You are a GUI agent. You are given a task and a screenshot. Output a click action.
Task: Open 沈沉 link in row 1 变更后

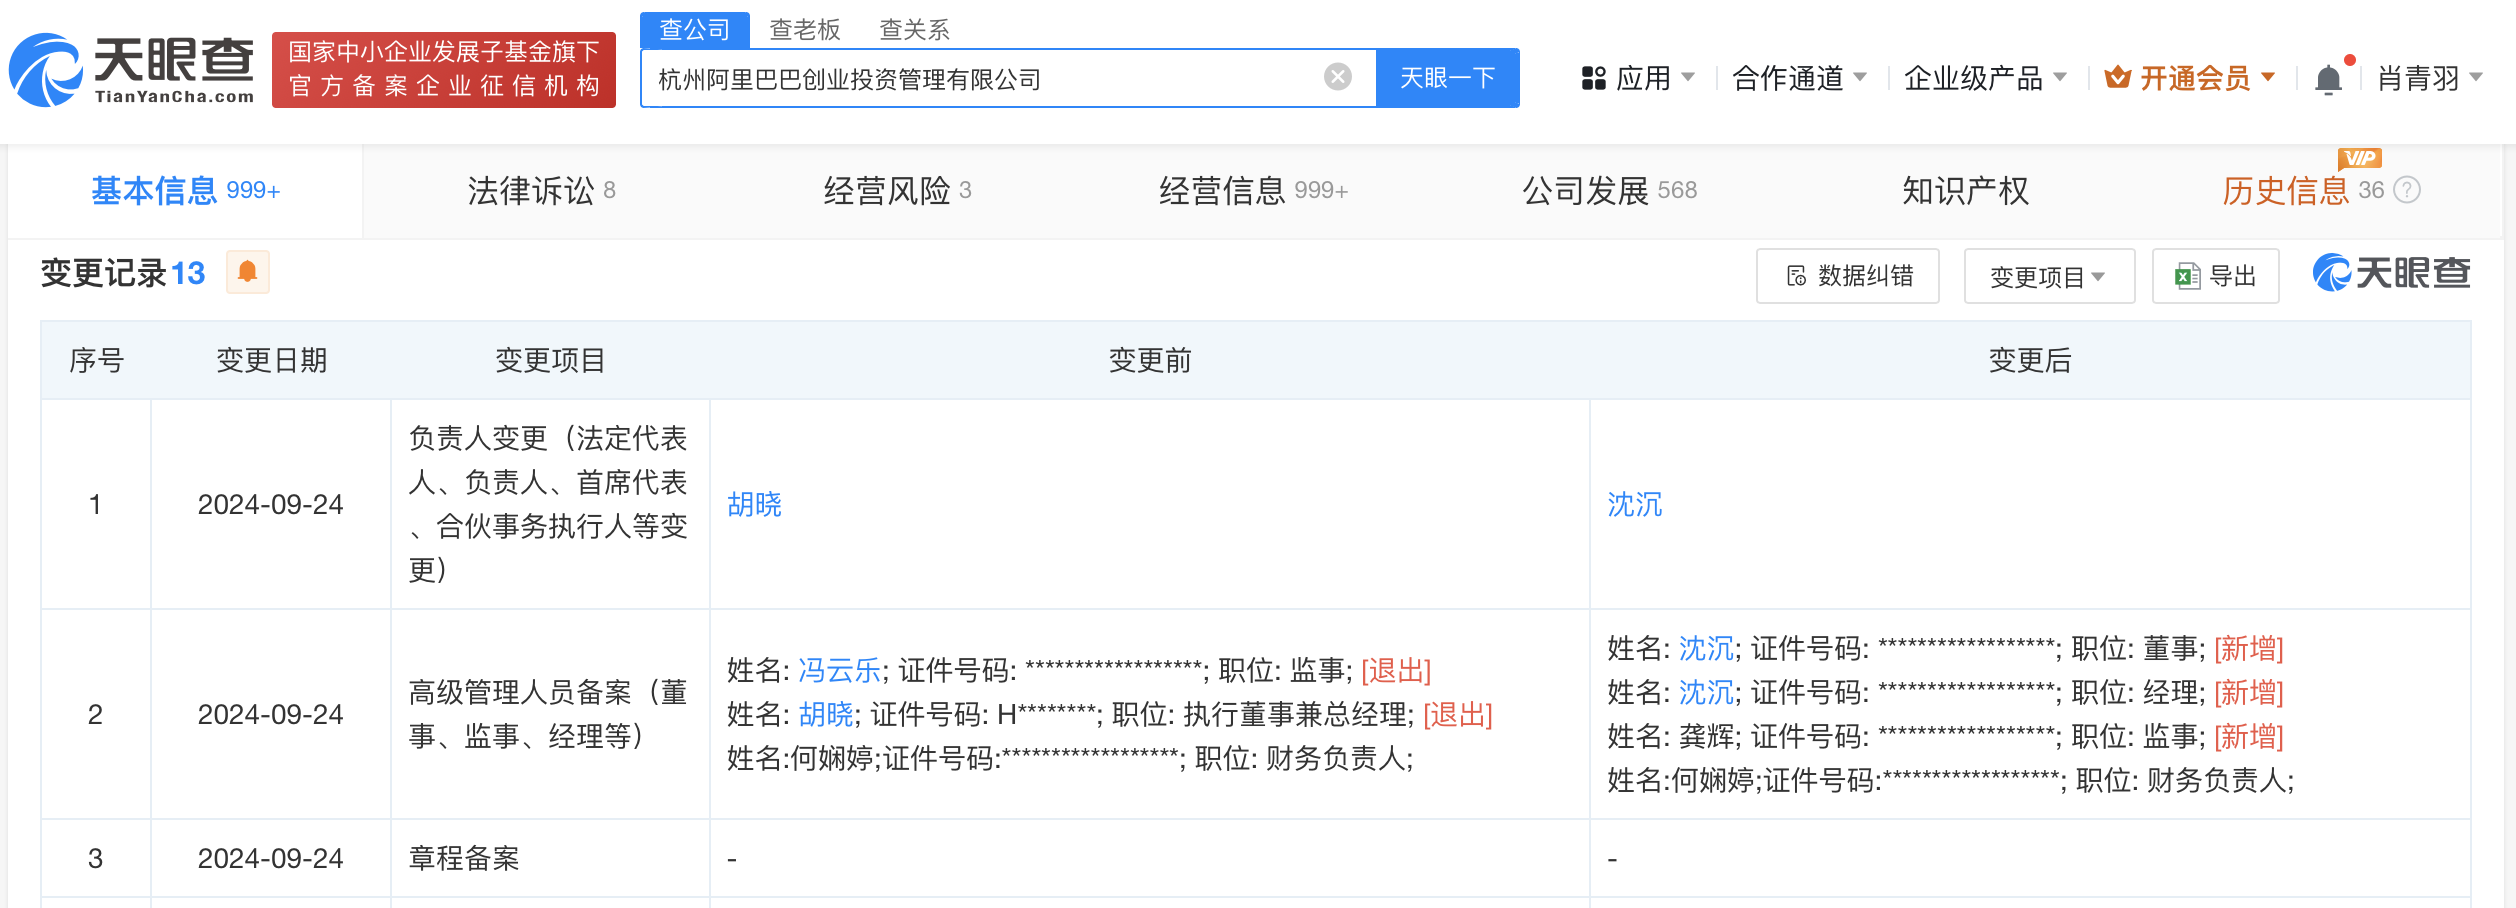pos(1634,504)
